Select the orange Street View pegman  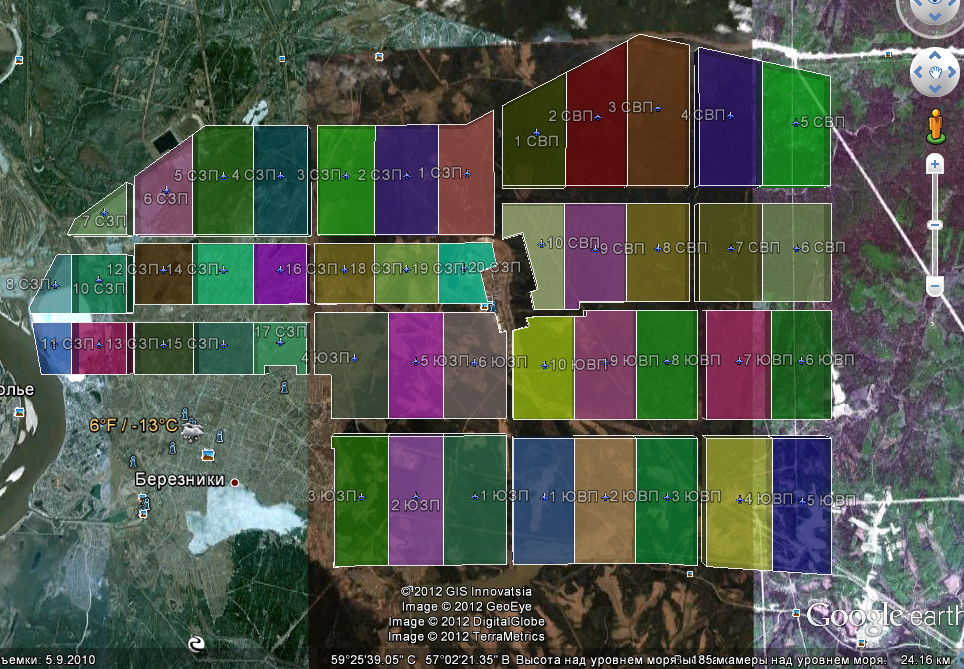(935, 124)
